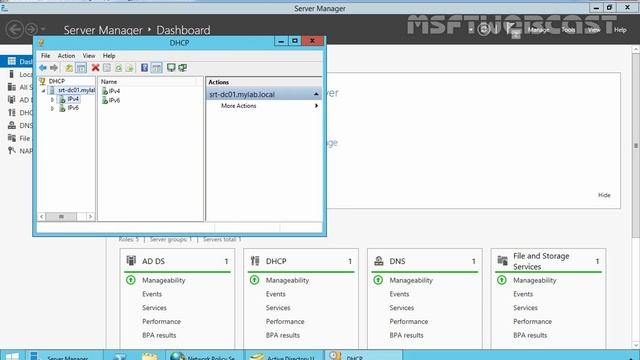Click the Server Manager vertical scrollbar thumb
The height and width of the screenshot is (360, 640).
pos(636,146)
